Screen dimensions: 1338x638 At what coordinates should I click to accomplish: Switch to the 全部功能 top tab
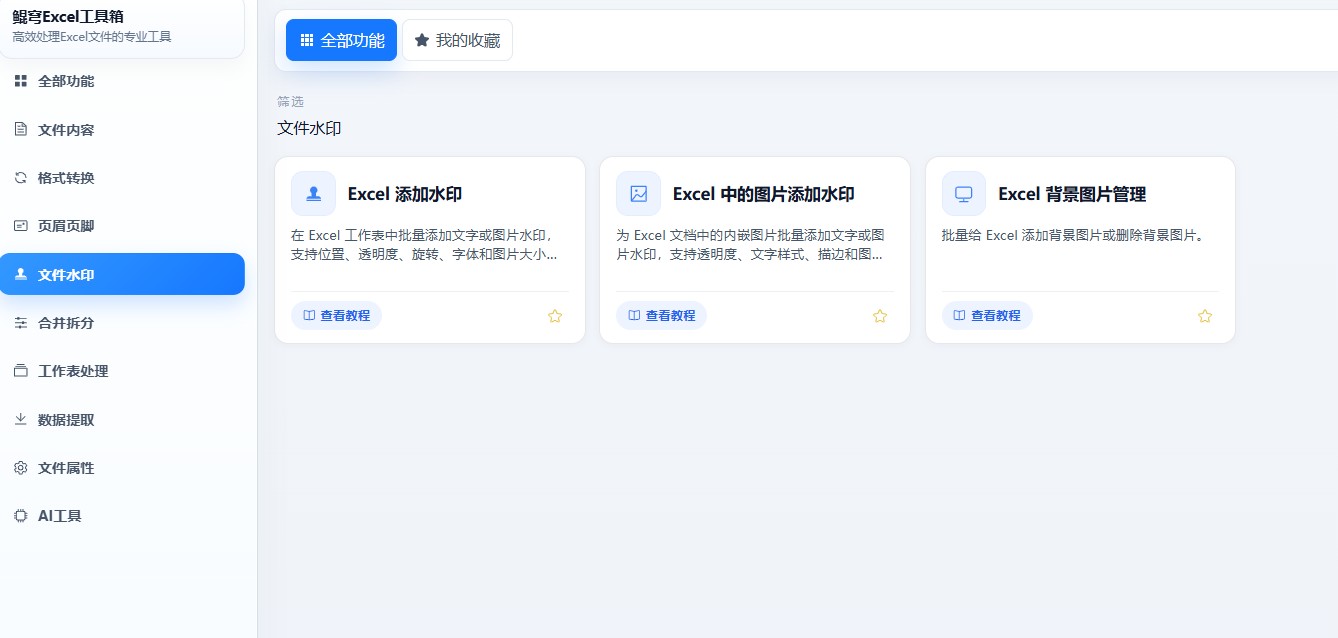pos(341,40)
